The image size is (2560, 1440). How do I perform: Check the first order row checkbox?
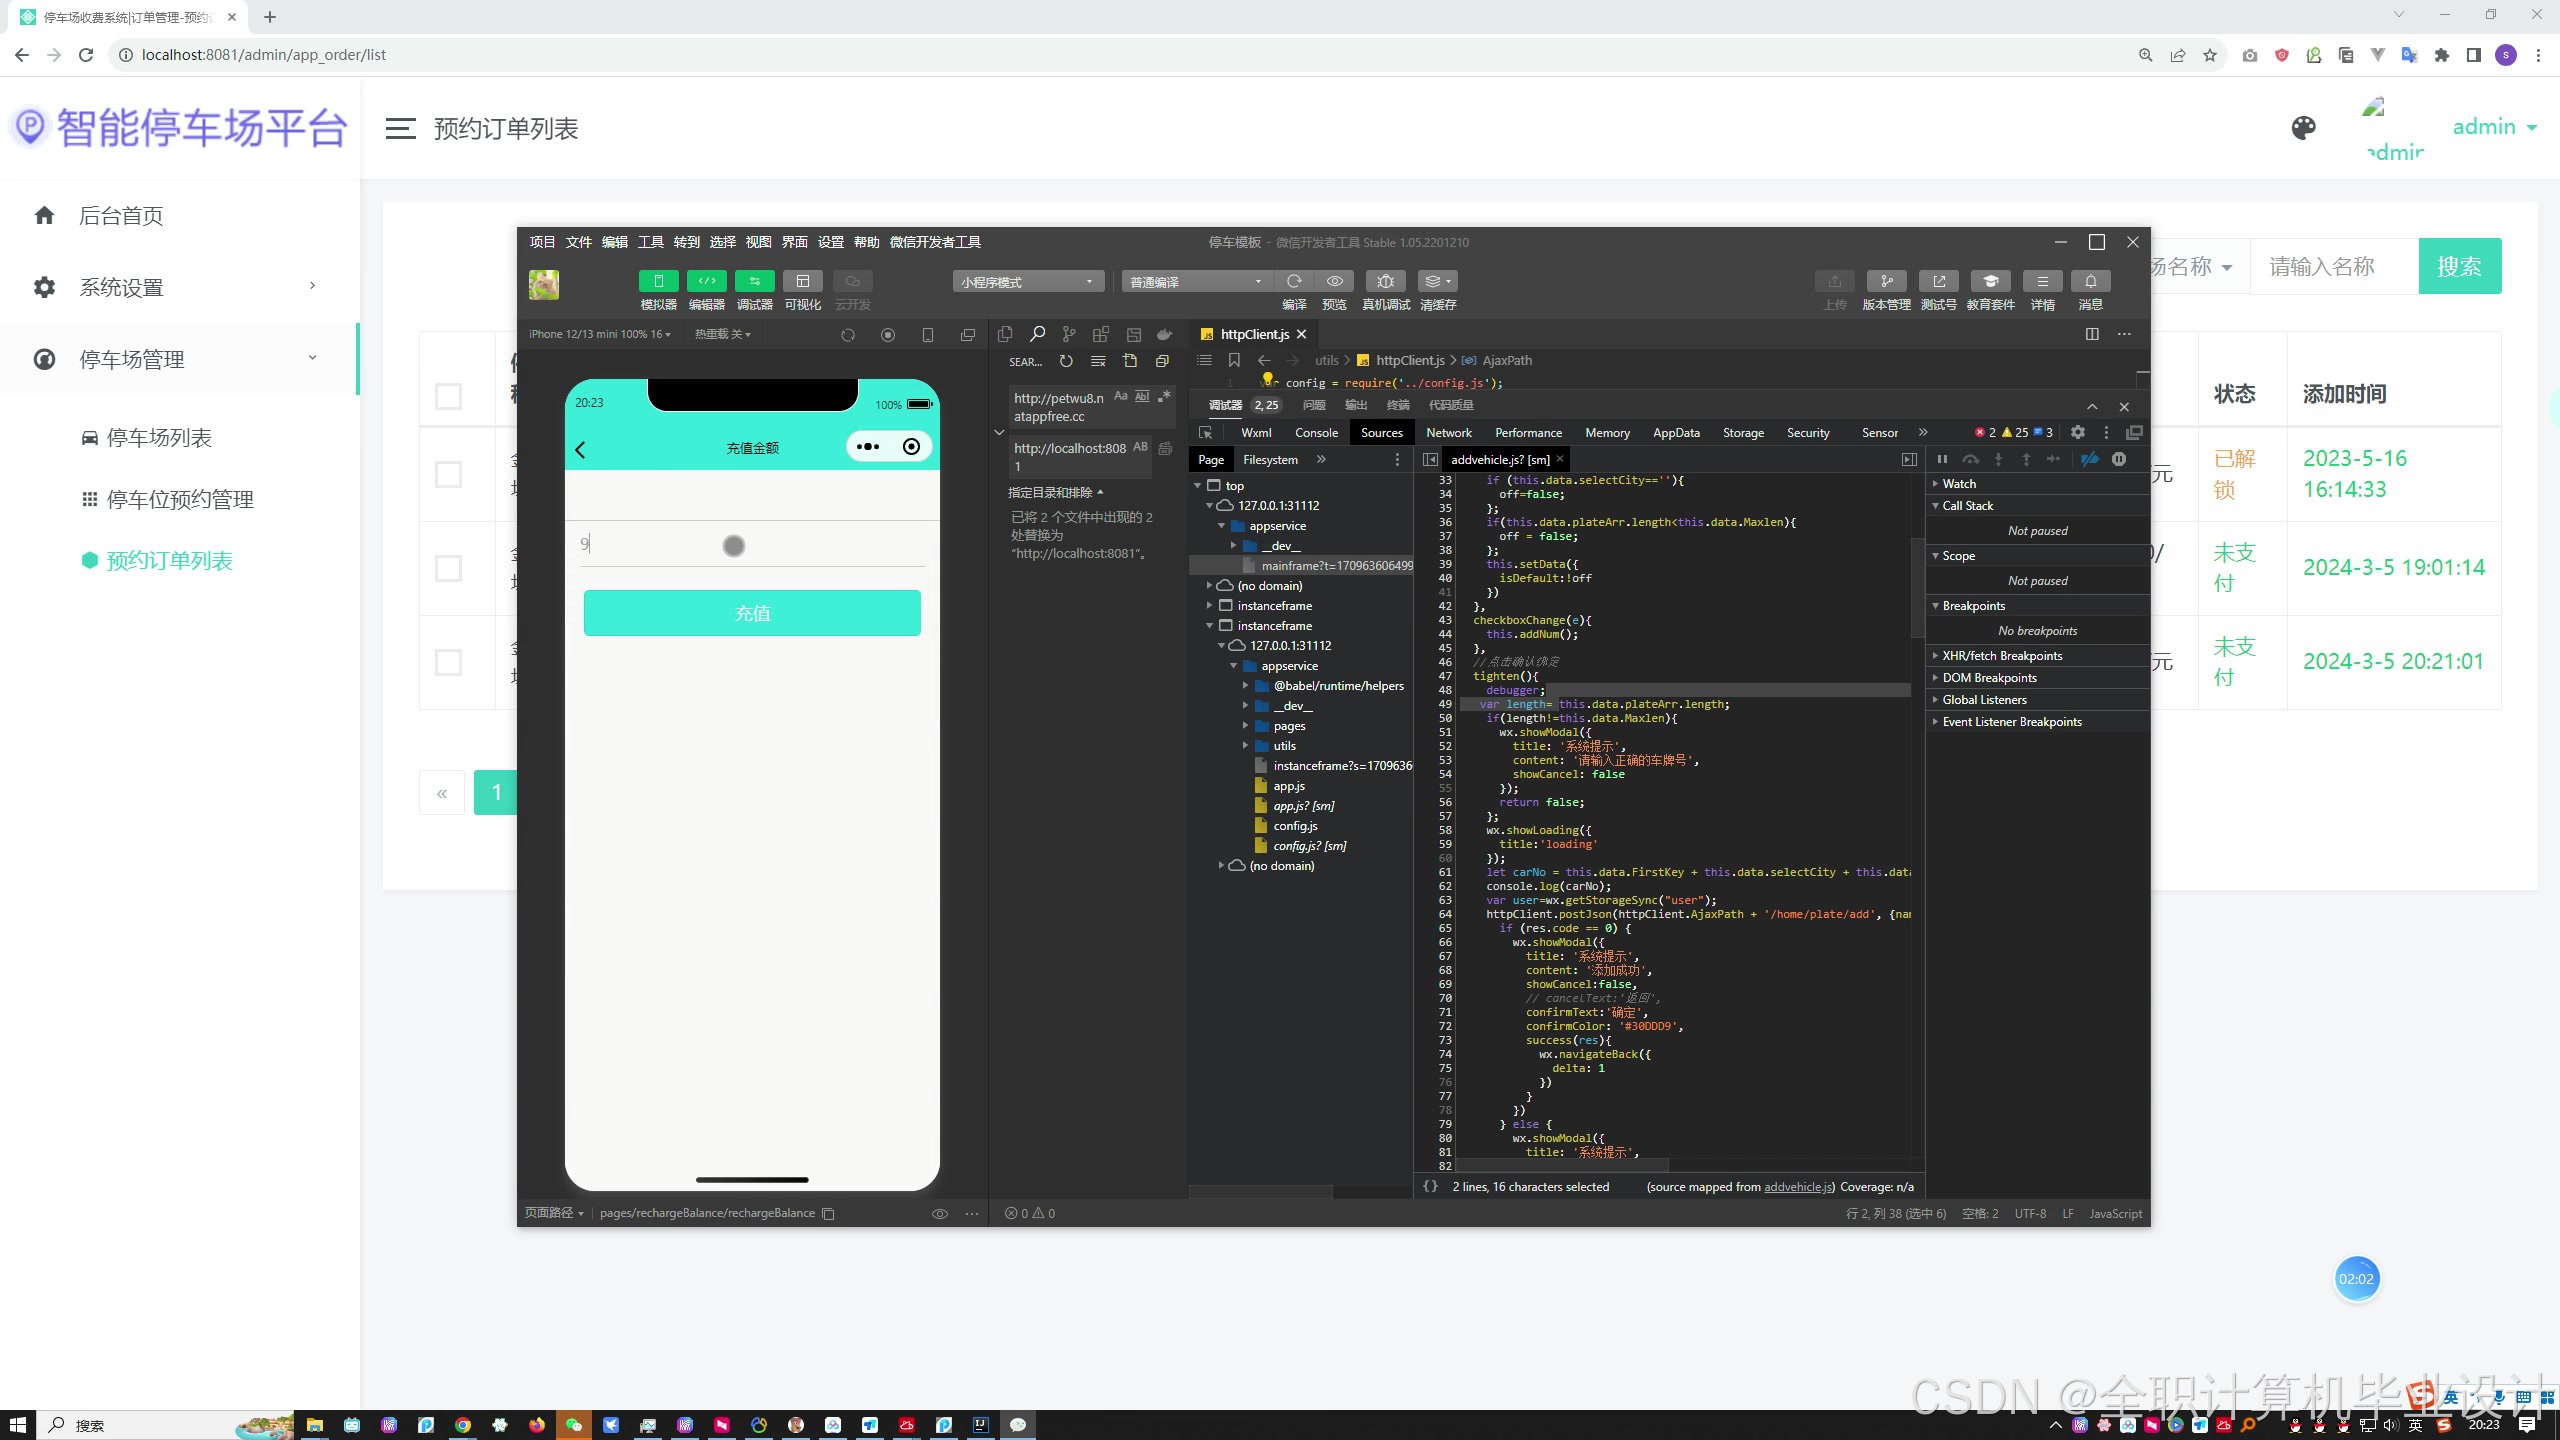pyautogui.click(x=448, y=474)
